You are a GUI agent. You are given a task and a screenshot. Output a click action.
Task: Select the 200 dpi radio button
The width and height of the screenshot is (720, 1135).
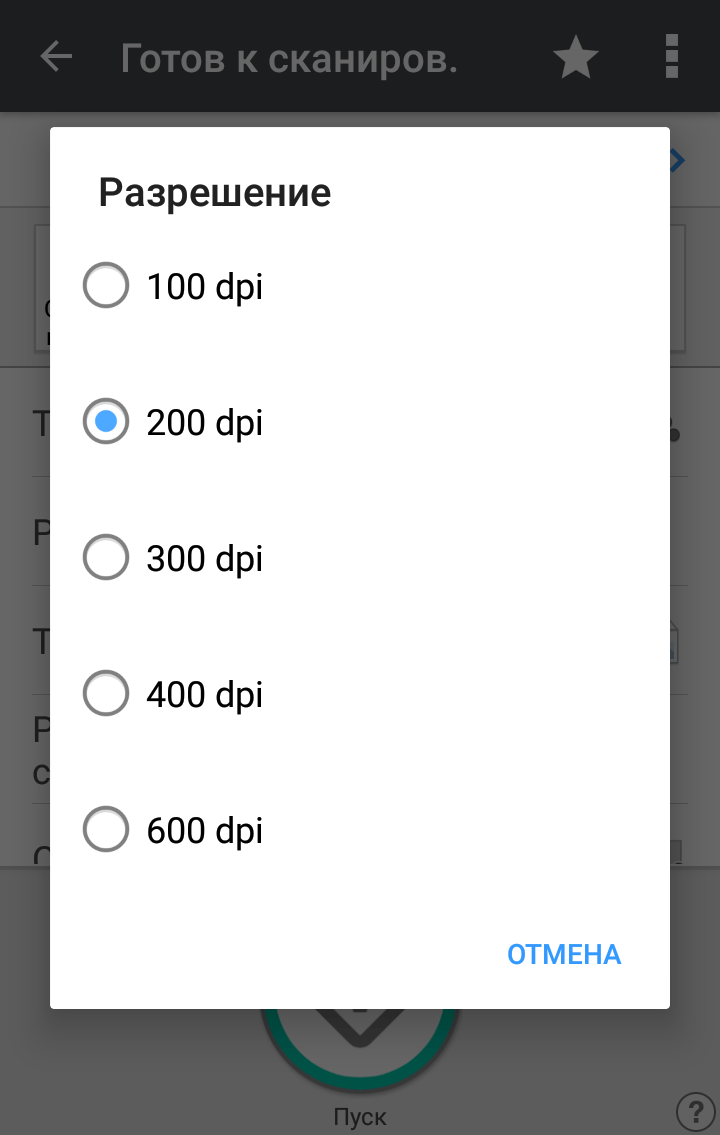tap(106, 422)
